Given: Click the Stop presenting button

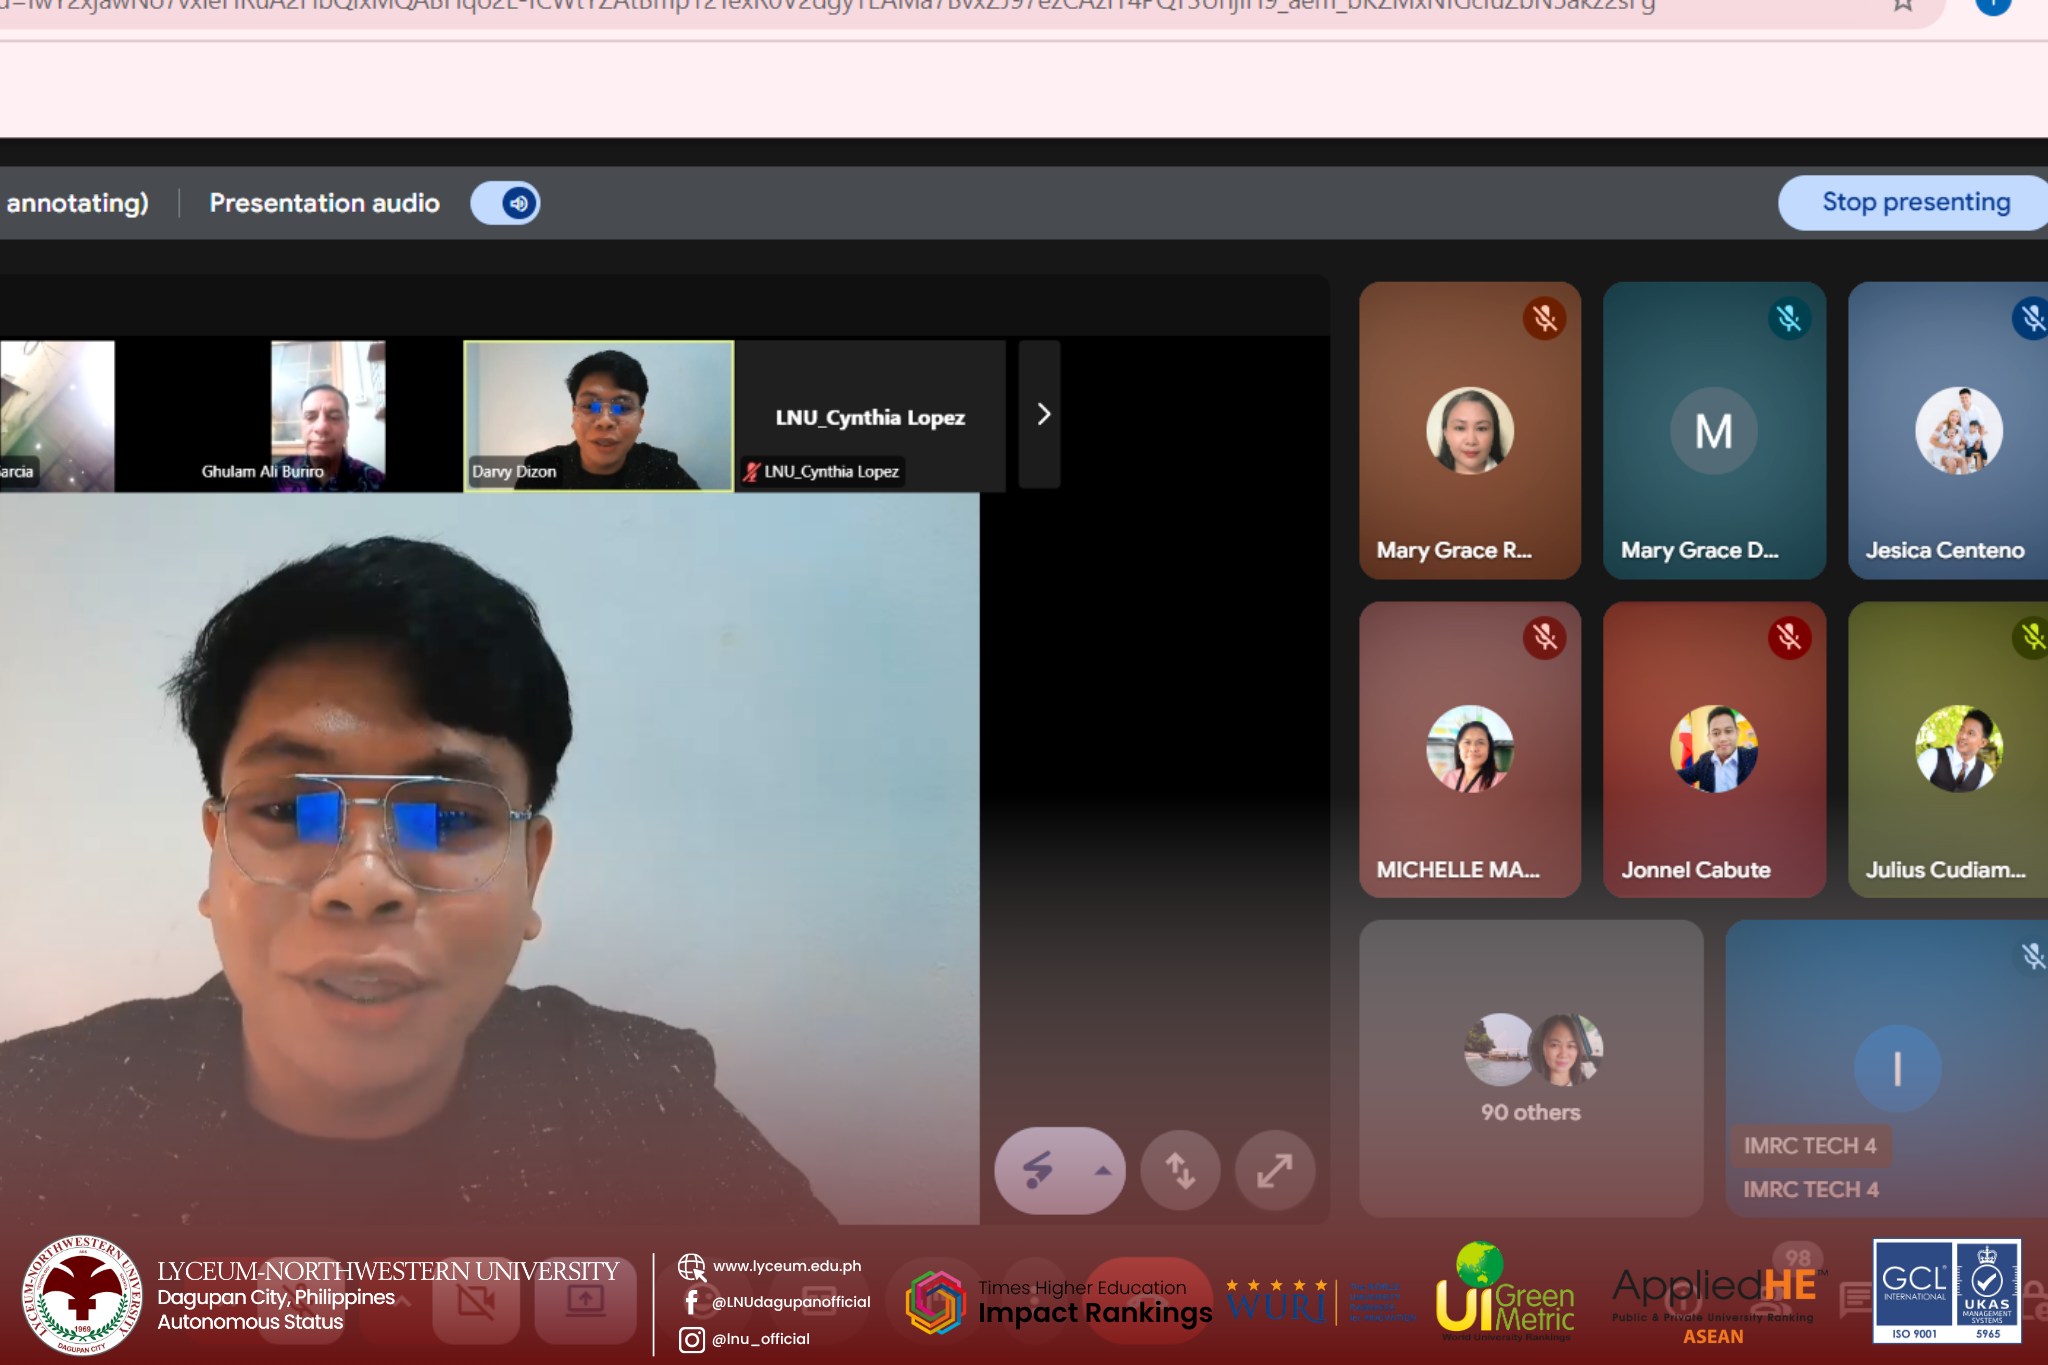Looking at the screenshot, I should pyautogui.click(x=1914, y=203).
